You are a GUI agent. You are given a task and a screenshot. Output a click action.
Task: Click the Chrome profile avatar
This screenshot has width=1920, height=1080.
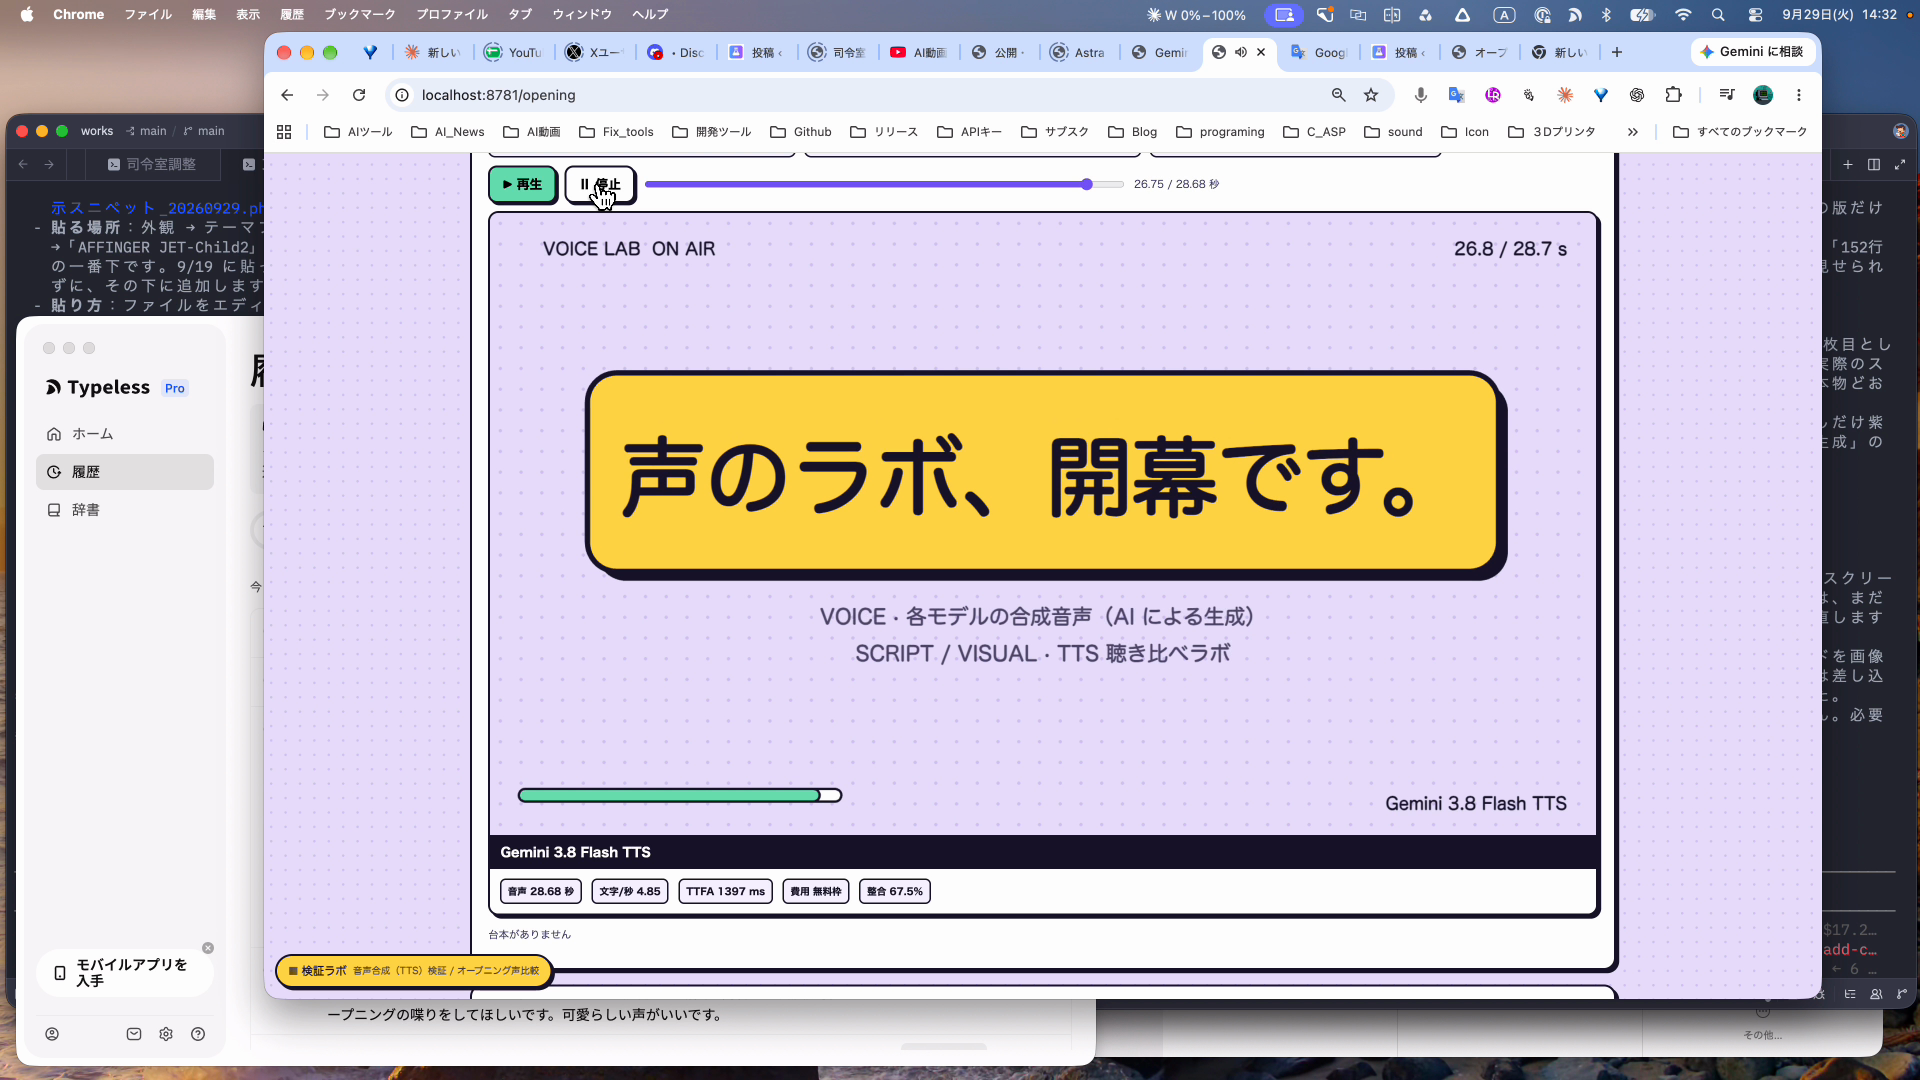(1763, 95)
